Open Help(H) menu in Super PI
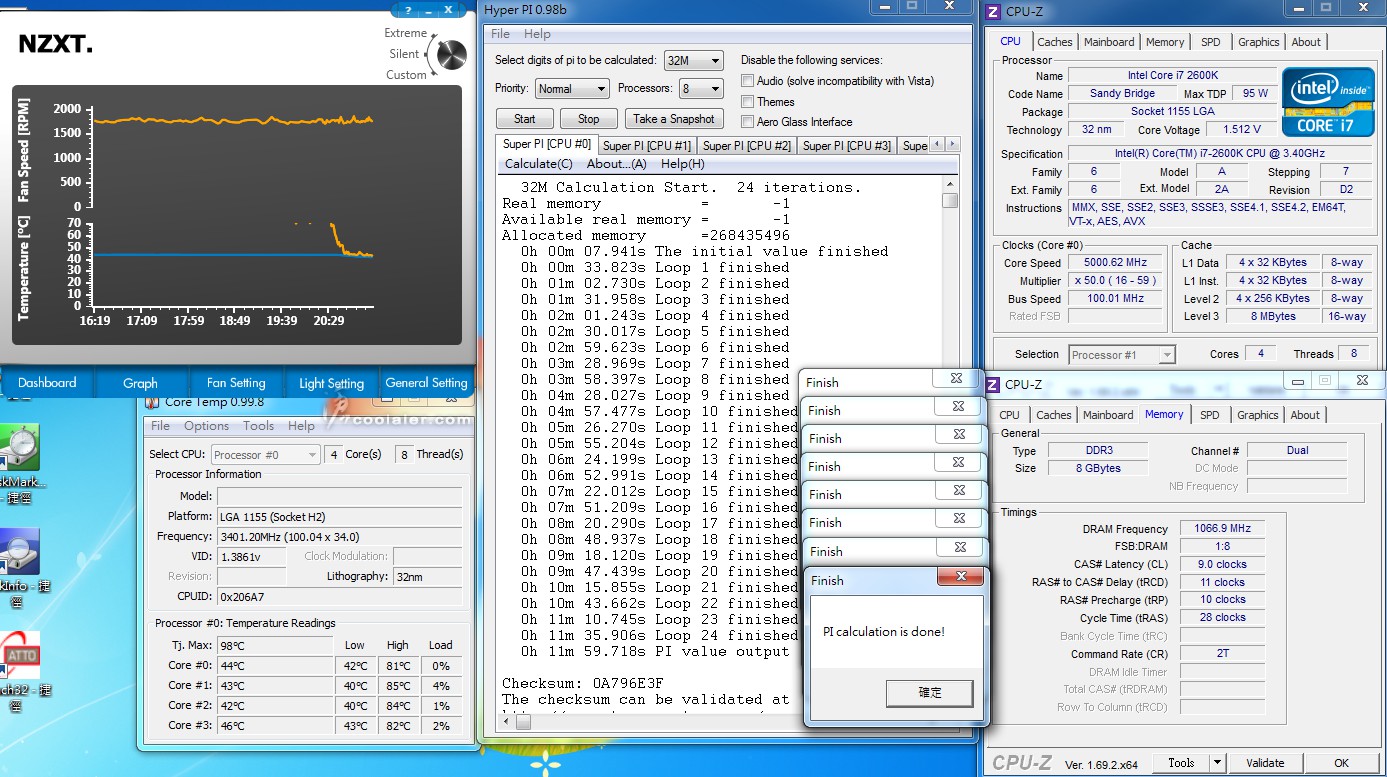The height and width of the screenshot is (777, 1387). [683, 164]
